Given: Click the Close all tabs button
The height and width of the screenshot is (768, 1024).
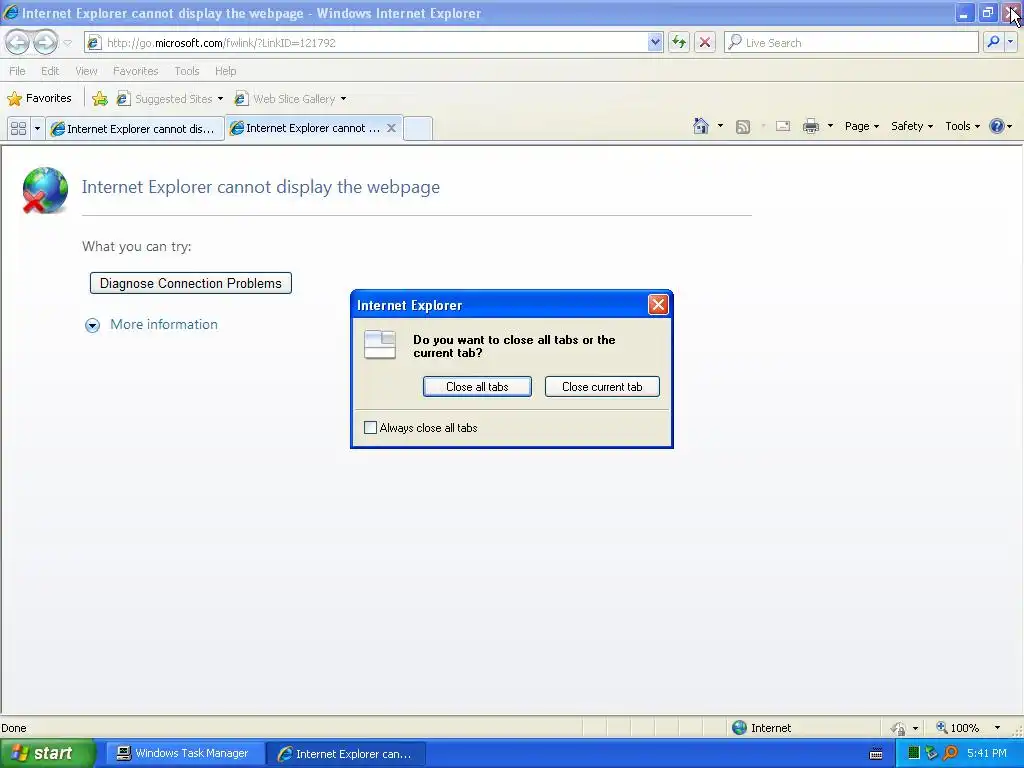Looking at the screenshot, I should 477,387.
